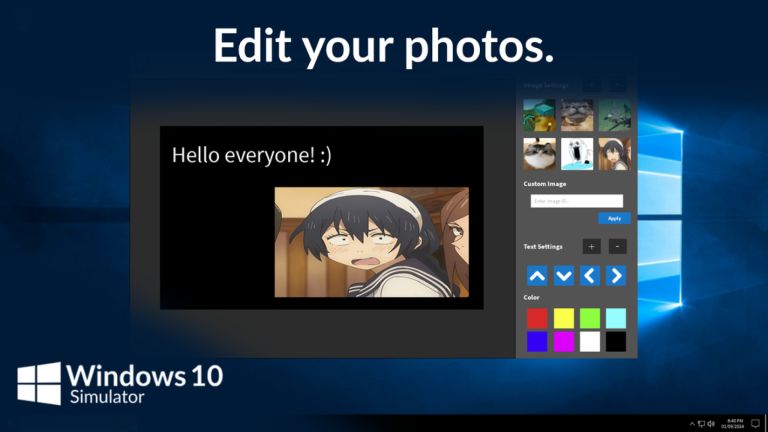Click the 'Hello everyone! :)' canvas text

pos(252,155)
